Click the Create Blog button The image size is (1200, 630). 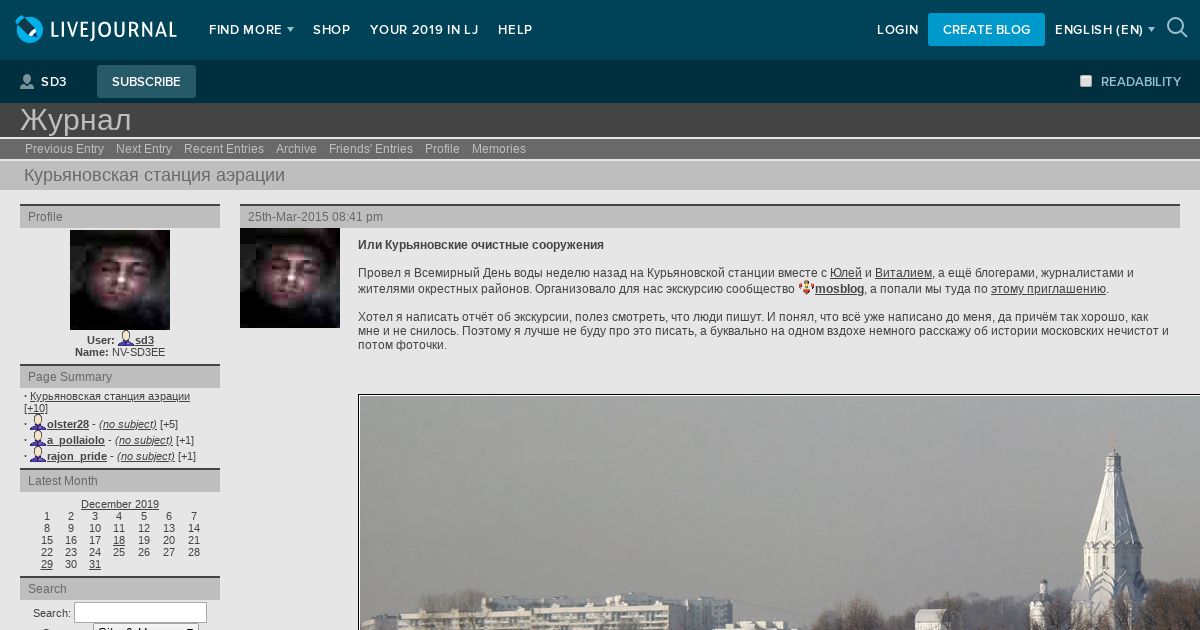[x=986, y=30]
